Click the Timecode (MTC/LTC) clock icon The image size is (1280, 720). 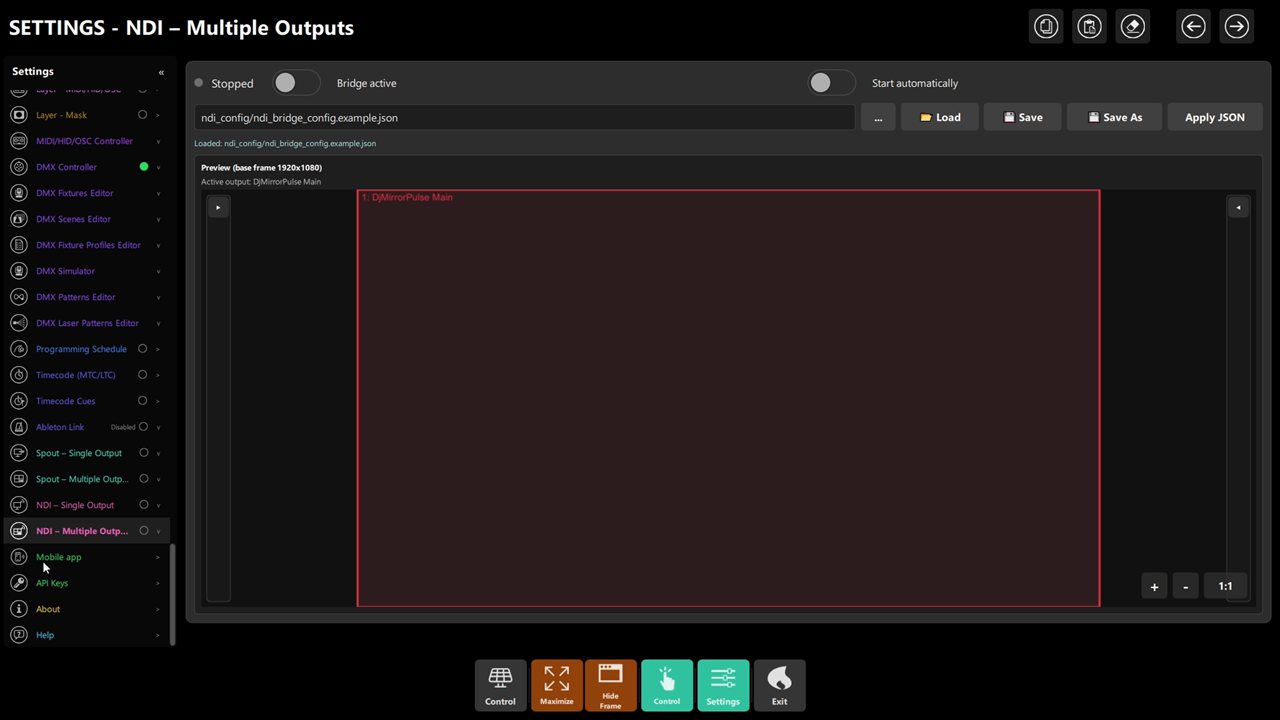[18, 375]
